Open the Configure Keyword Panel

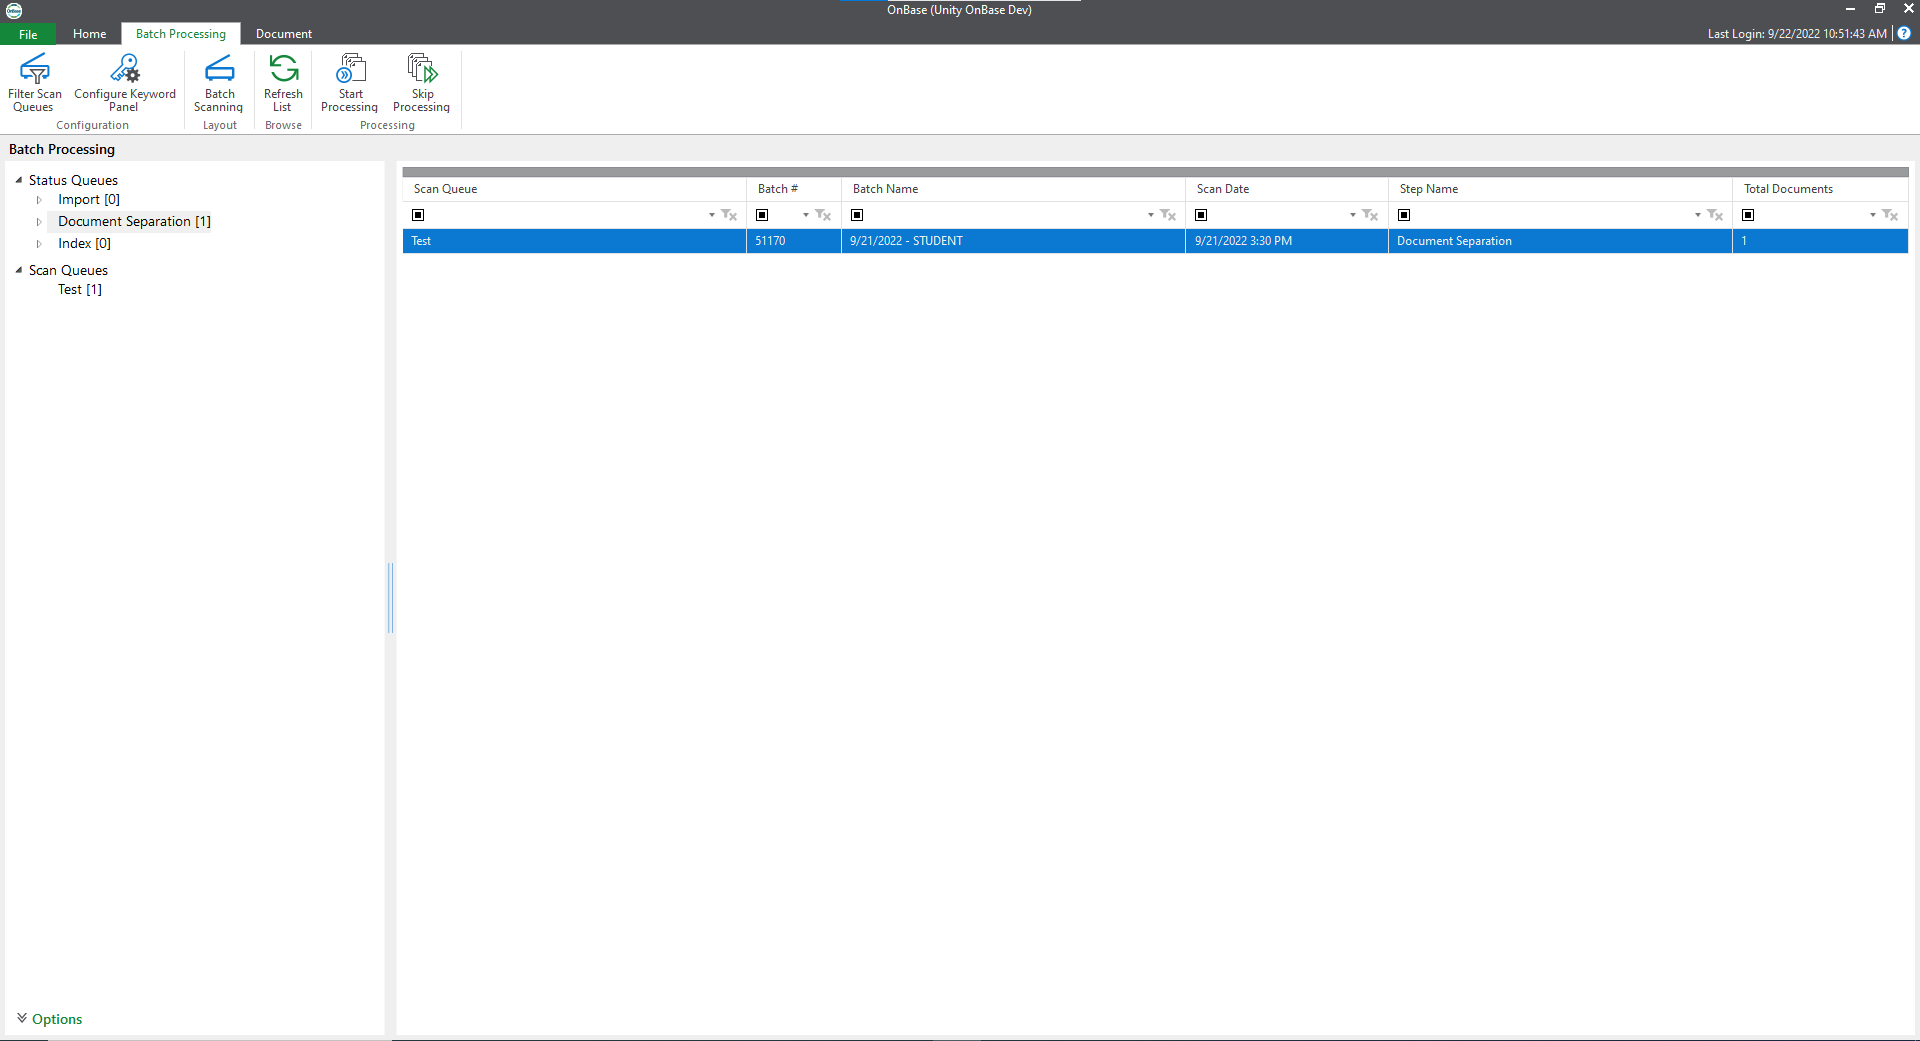pos(123,82)
